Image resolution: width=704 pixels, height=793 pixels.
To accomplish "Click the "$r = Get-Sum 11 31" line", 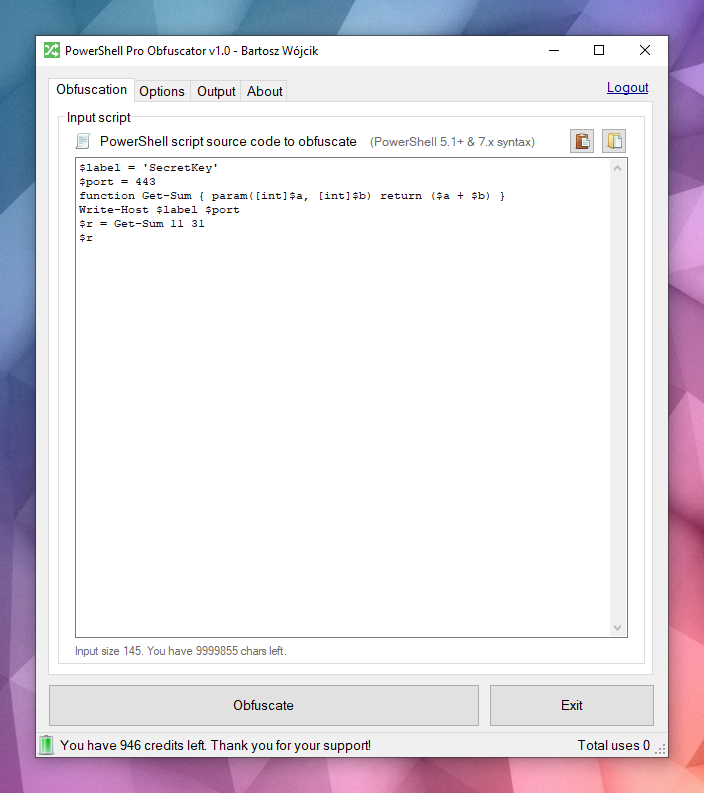I will (x=142, y=224).
